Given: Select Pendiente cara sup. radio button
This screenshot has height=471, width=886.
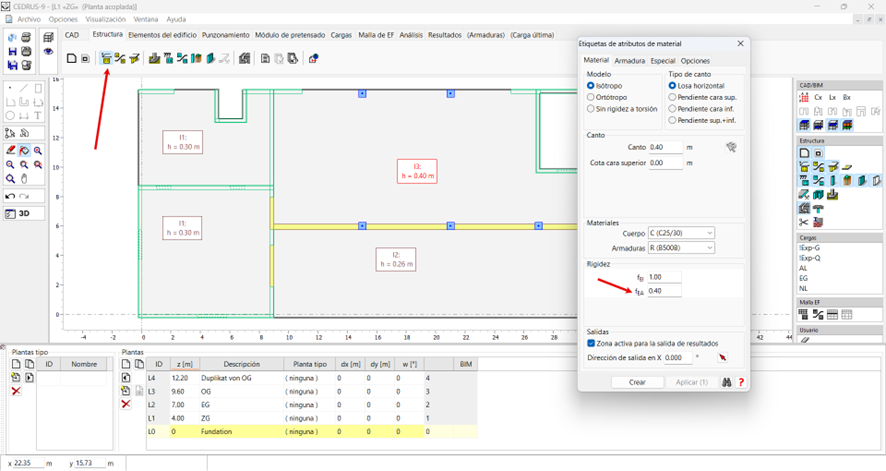Looking at the screenshot, I should [x=672, y=97].
